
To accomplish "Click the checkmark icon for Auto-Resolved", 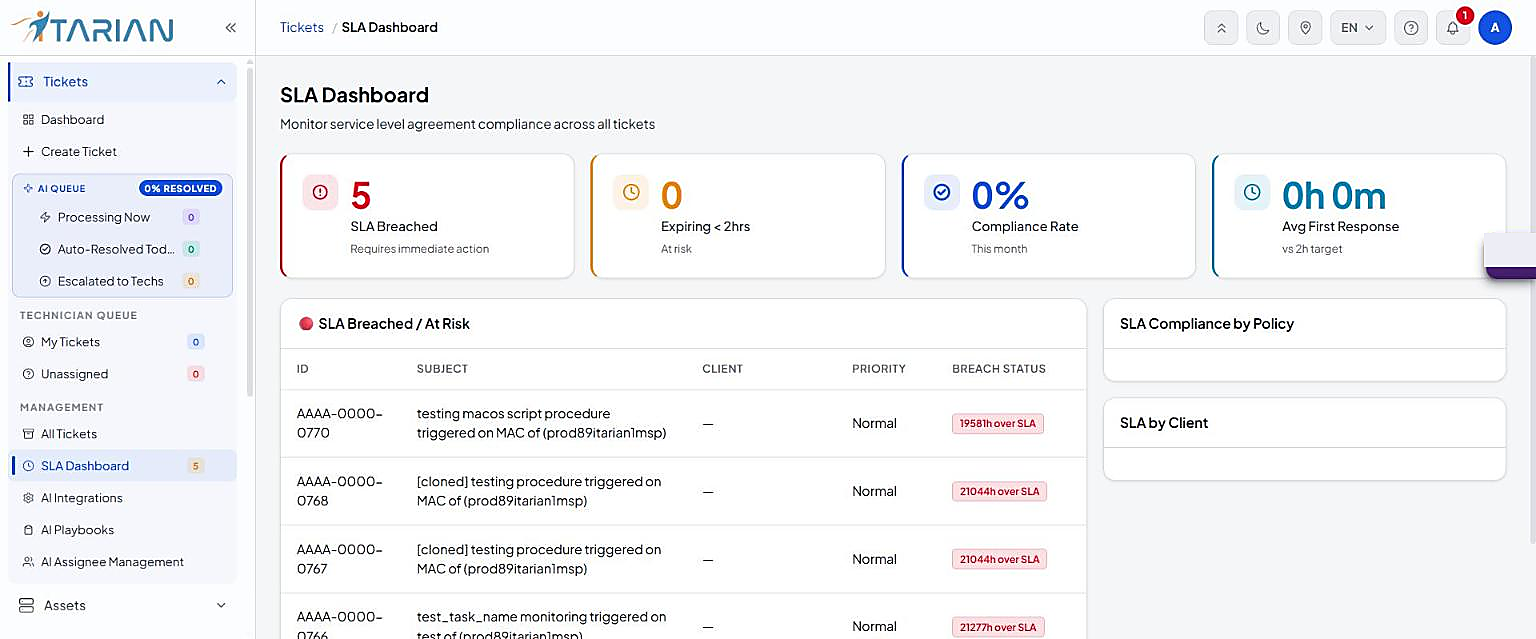I will pyautogui.click(x=45, y=249).
